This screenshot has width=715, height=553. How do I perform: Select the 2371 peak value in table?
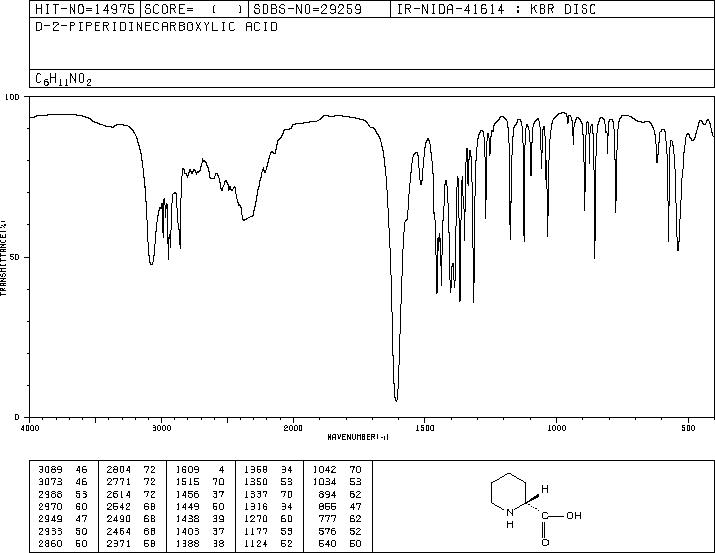coord(119,544)
